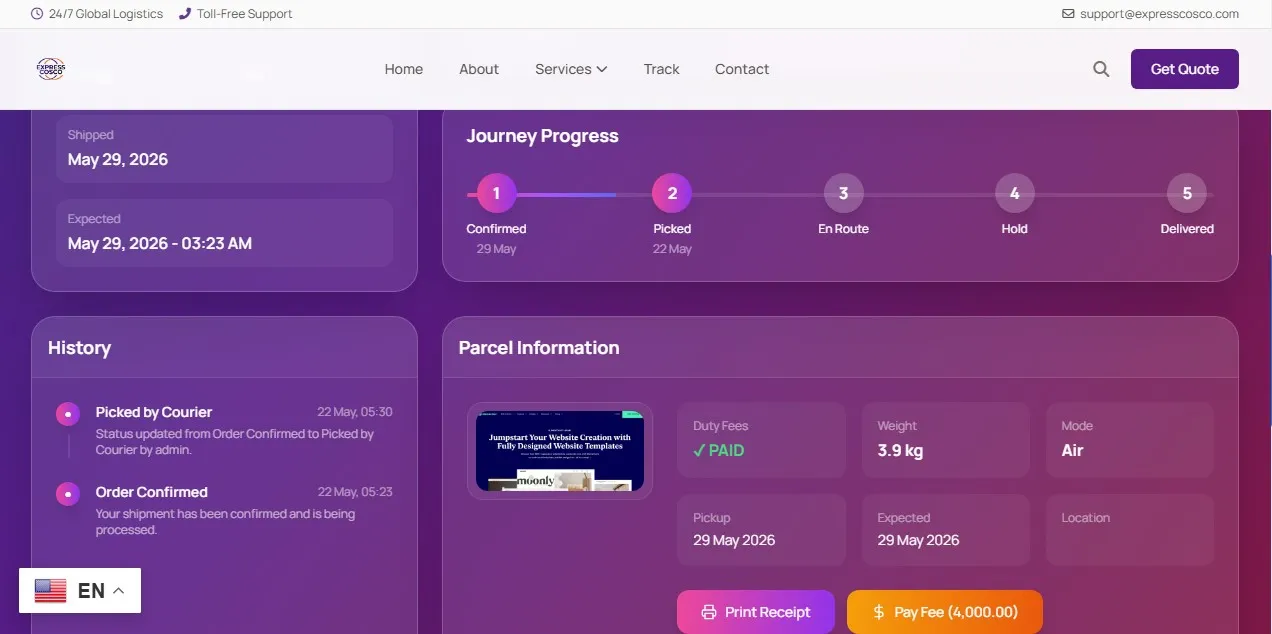Click the envelope icon beside support email
The image size is (1272, 634).
pyautogui.click(x=1068, y=14)
